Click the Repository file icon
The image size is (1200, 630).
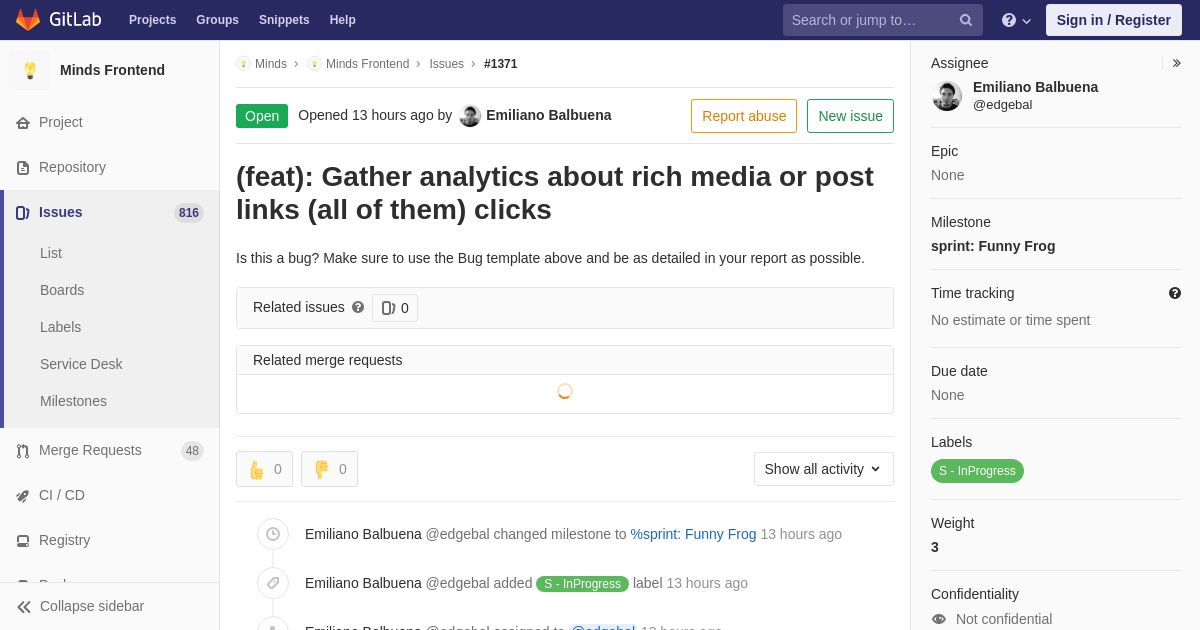(23, 168)
